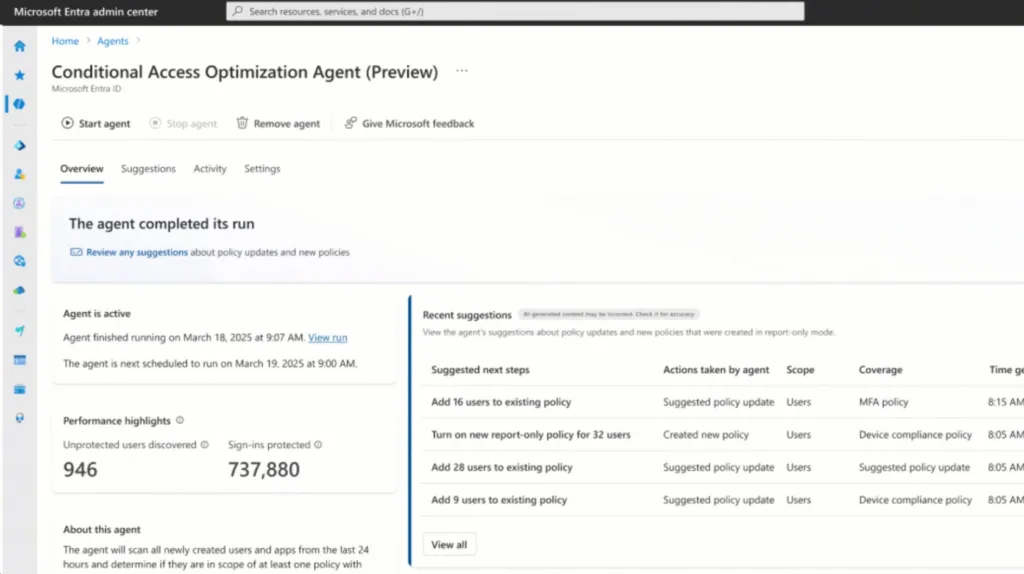Viewport: 1024px width, 574px height.
Task: Click the Stop agent icon
Action: click(155, 123)
